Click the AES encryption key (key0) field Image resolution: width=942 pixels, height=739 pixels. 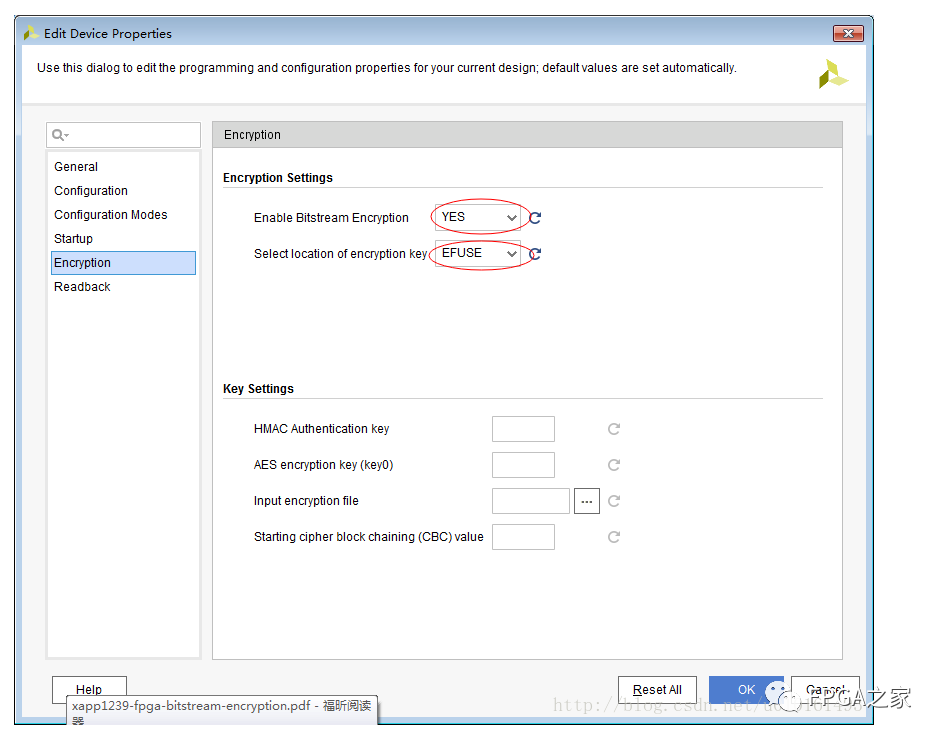(523, 465)
